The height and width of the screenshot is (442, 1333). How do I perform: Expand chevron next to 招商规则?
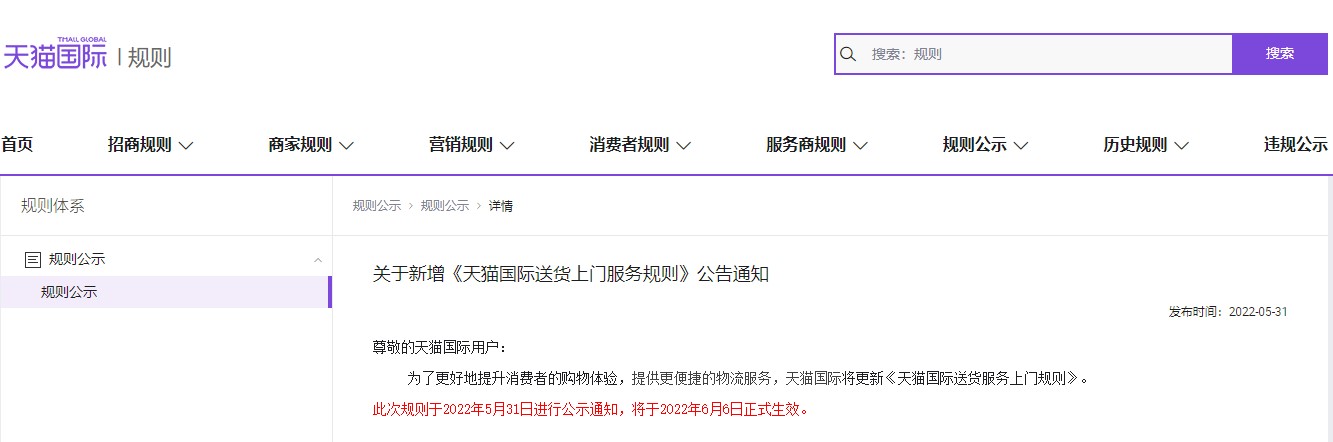click(186, 145)
